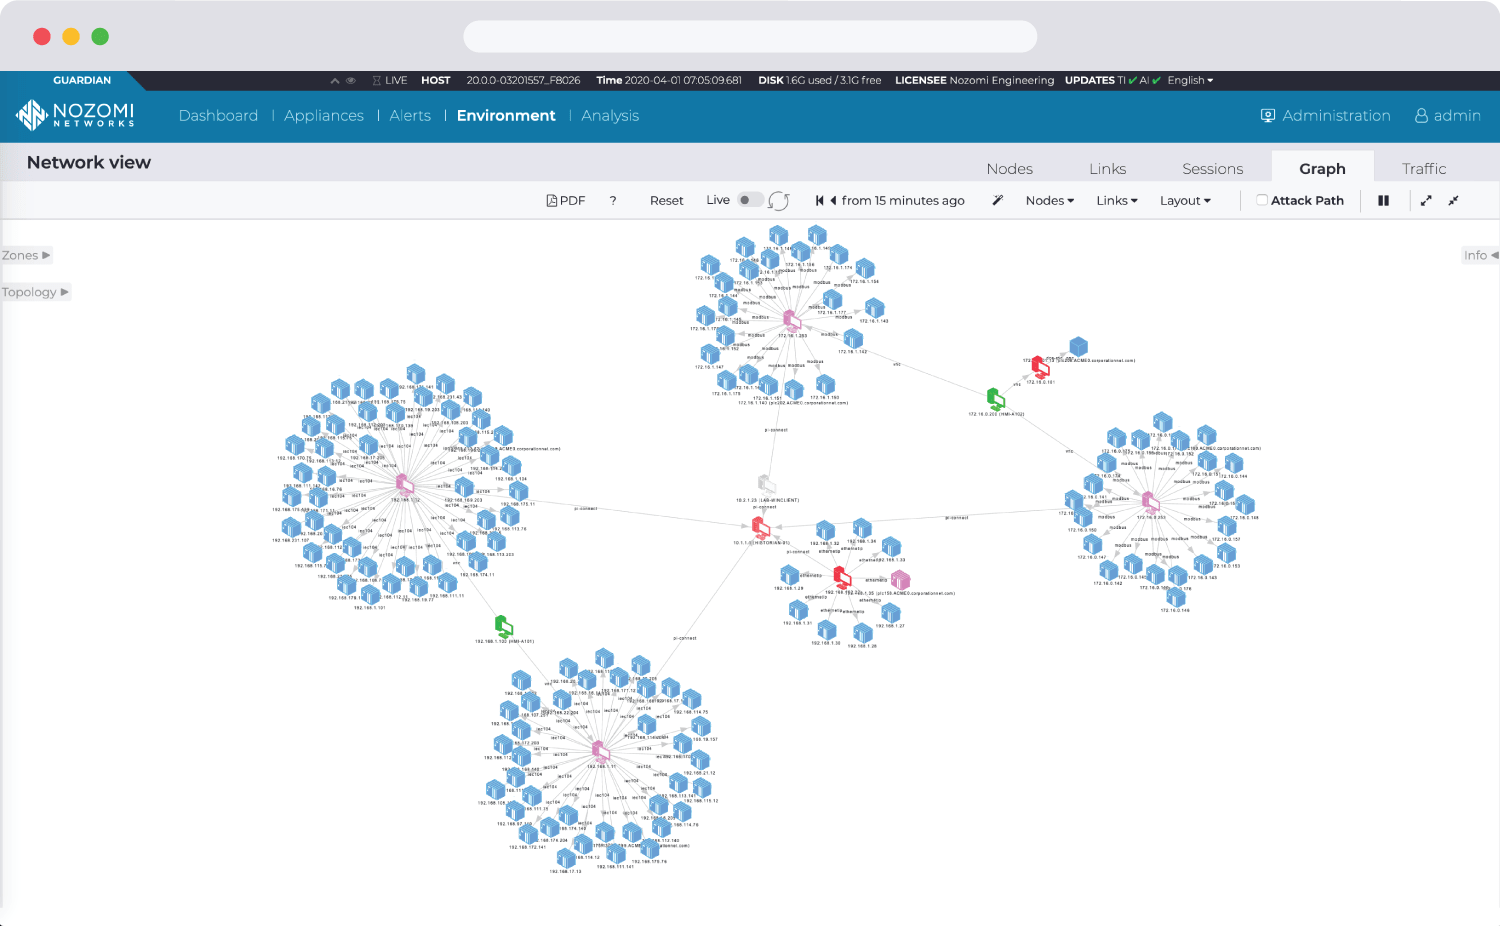Open the Layout dropdown menu
Screen dimensions: 1500x926
1185,201
